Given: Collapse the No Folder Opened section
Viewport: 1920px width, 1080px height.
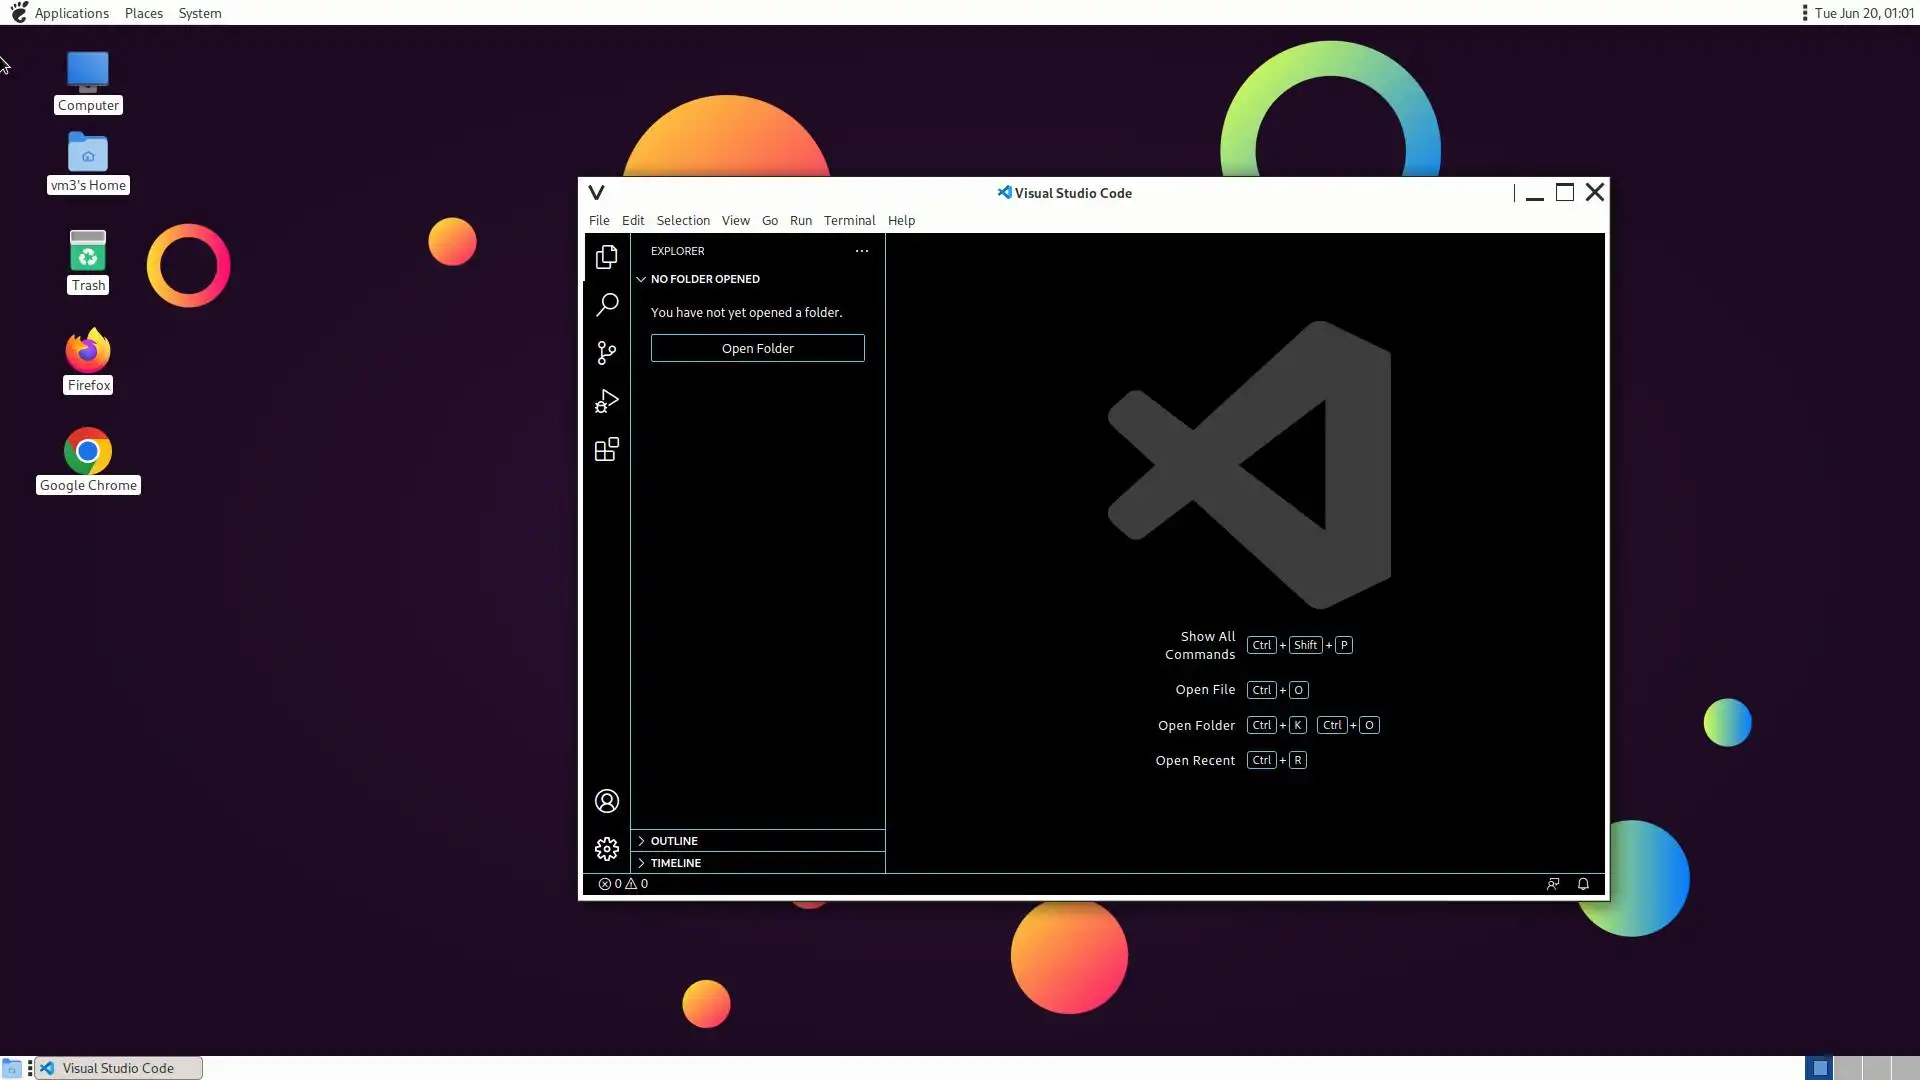Looking at the screenshot, I should pyautogui.click(x=704, y=279).
